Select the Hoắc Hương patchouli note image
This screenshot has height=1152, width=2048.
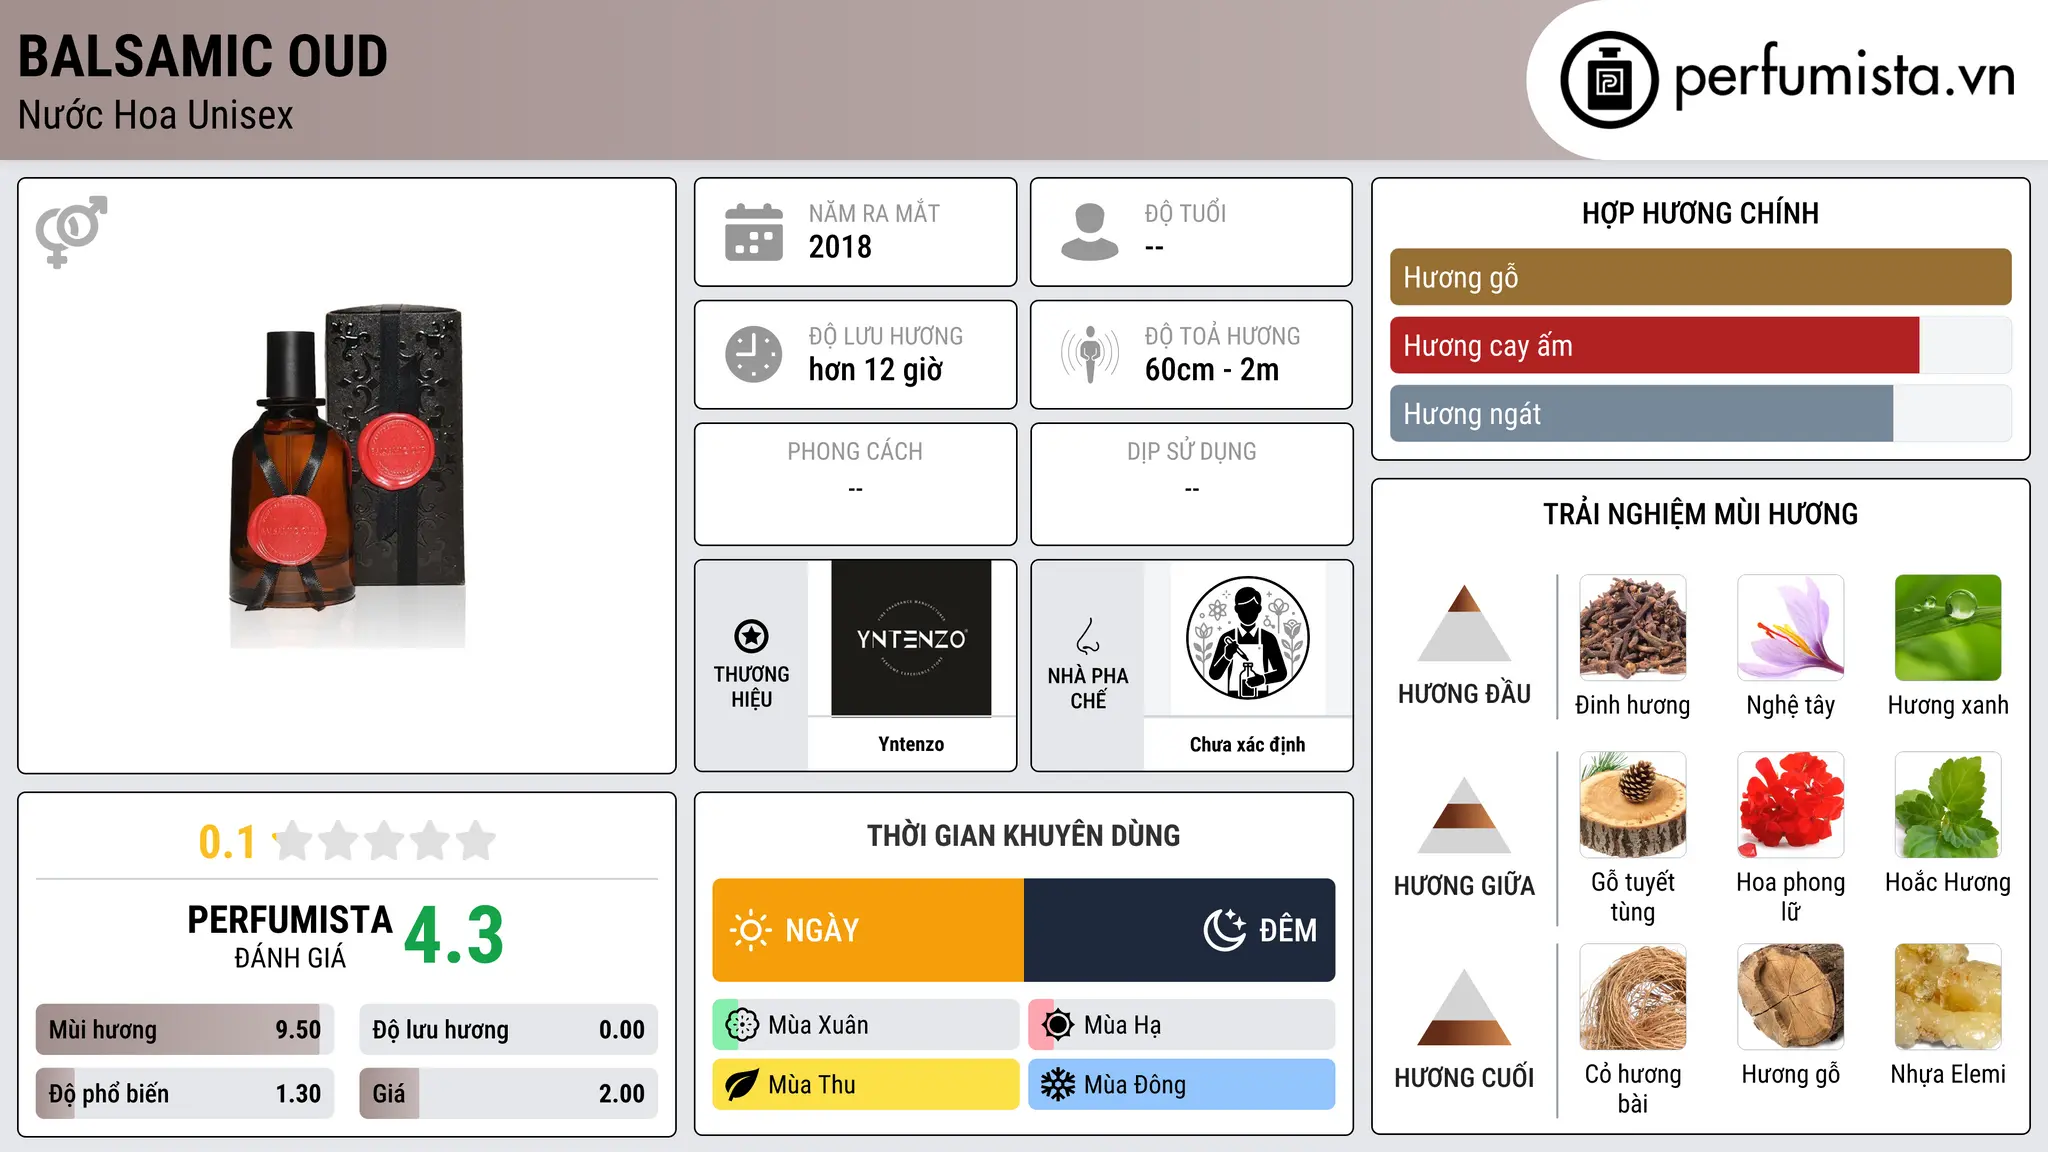pyautogui.click(x=1948, y=805)
